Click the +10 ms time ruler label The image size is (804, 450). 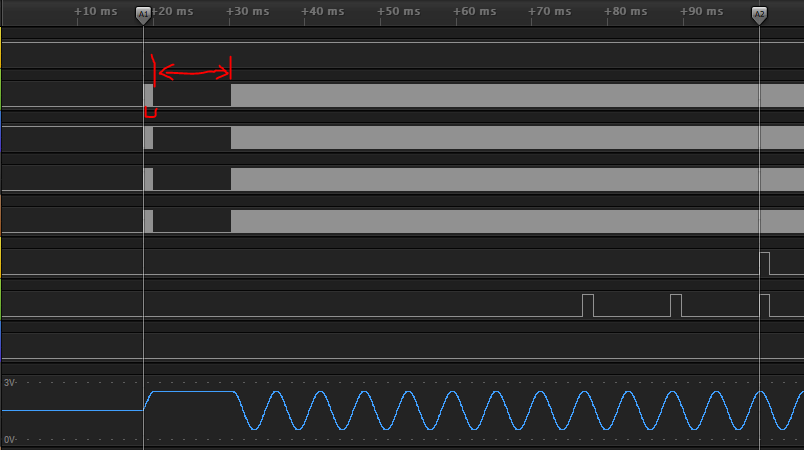coord(96,11)
